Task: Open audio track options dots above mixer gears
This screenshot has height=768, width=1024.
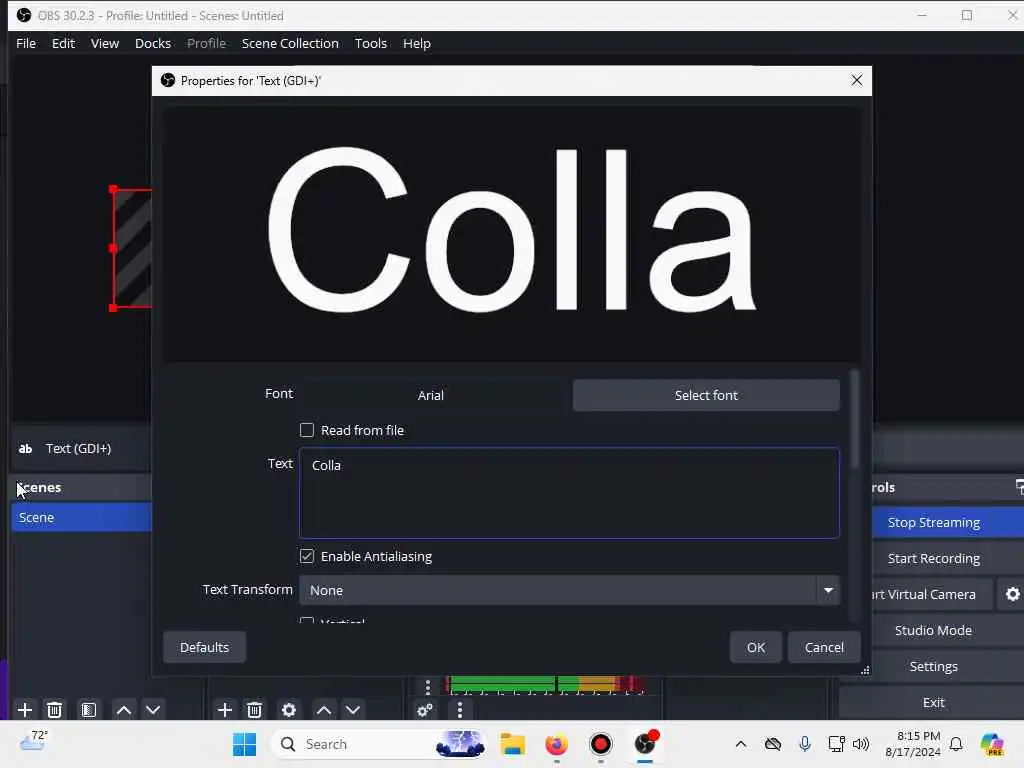Action: click(428, 686)
